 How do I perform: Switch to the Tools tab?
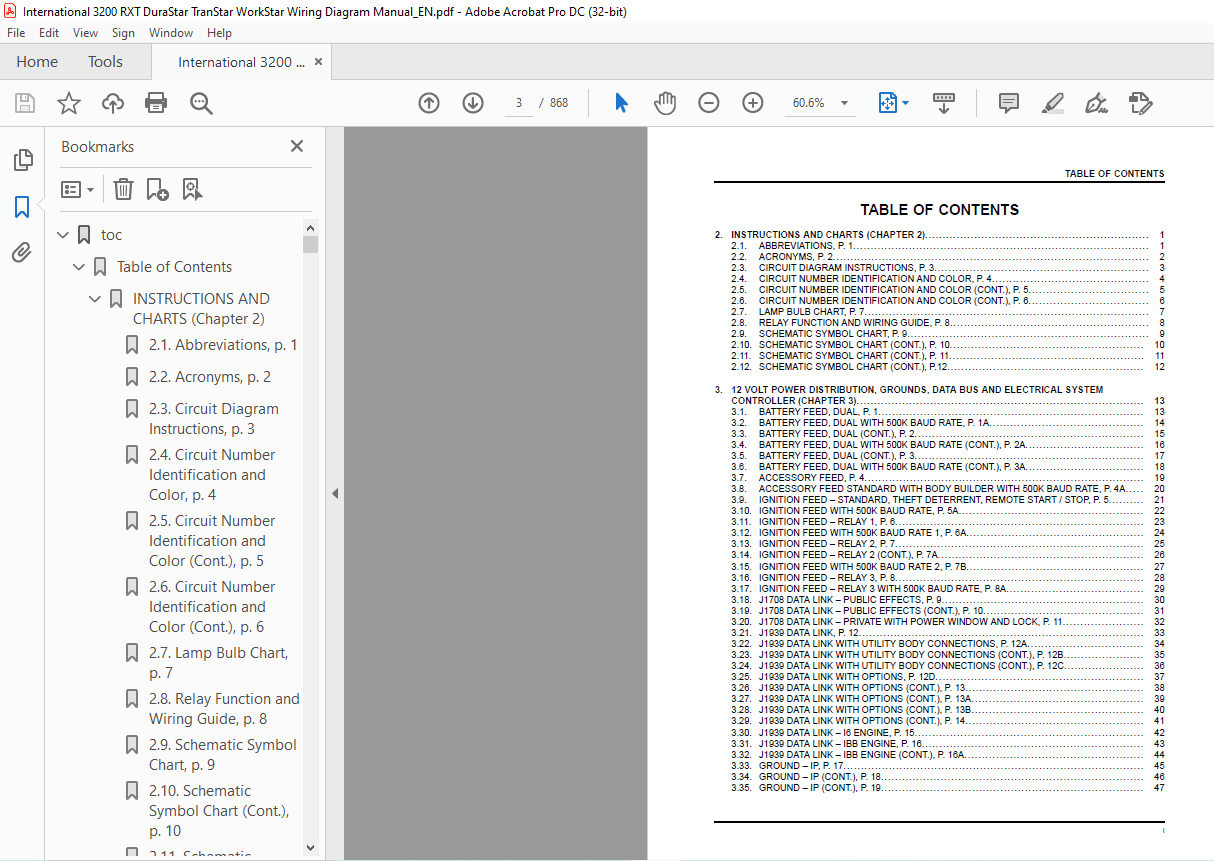pos(105,62)
